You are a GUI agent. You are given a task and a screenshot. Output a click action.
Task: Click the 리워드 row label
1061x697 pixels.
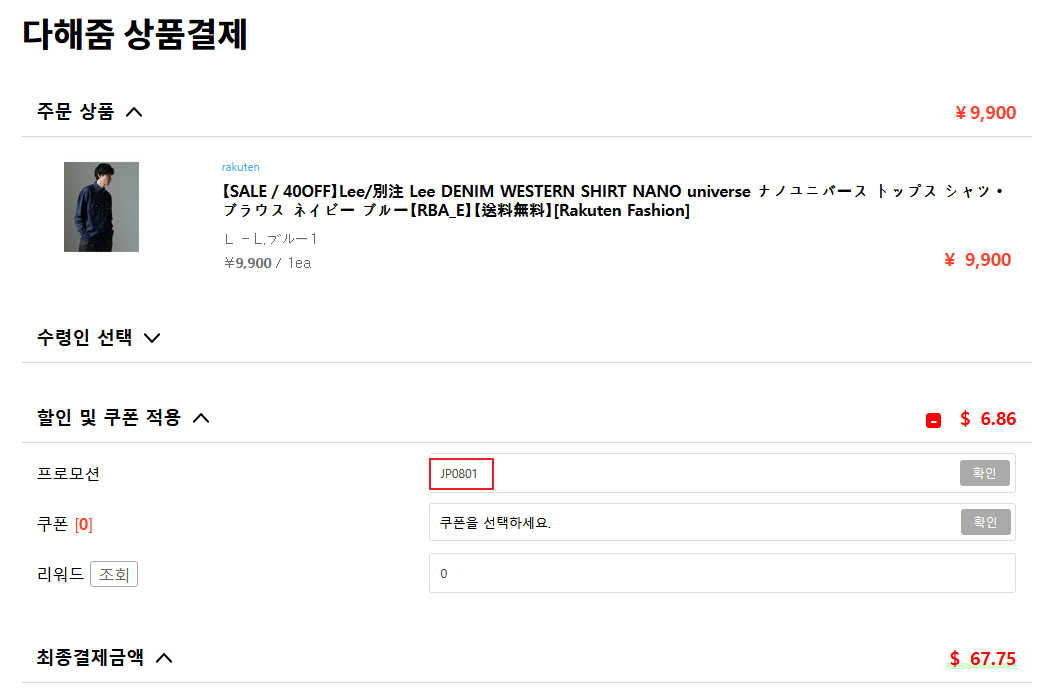[x=60, y=574]
